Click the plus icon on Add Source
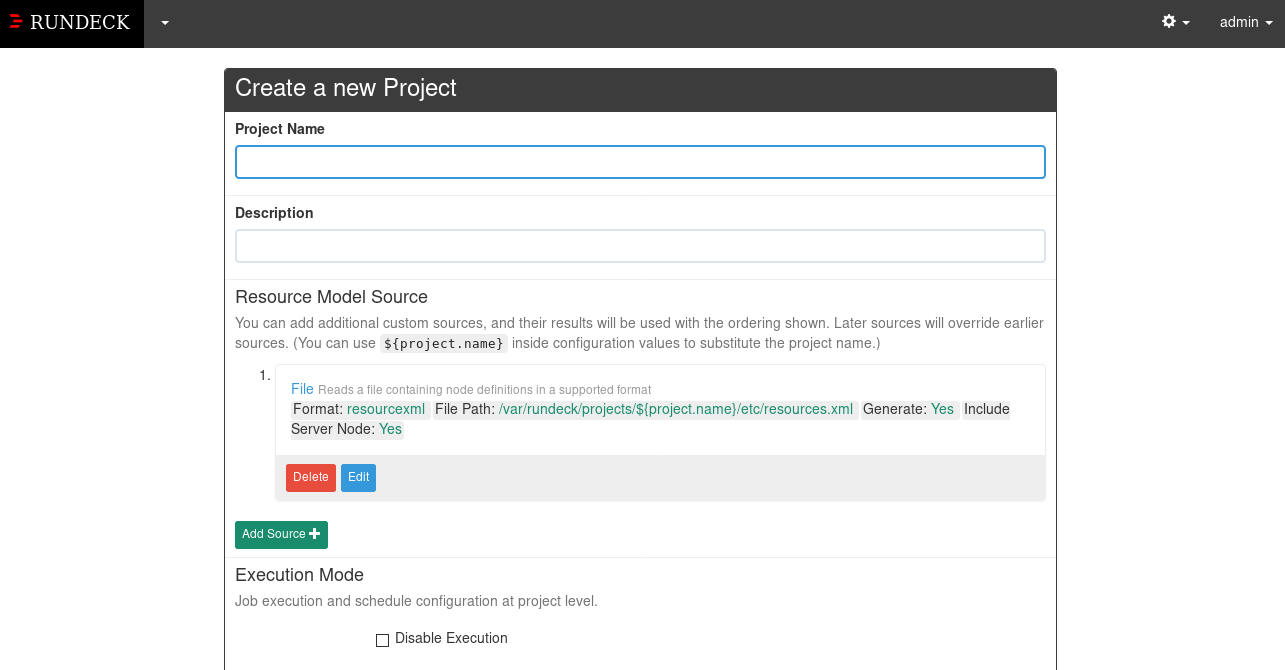The image size is (1285, 670). tap(315, 534)
